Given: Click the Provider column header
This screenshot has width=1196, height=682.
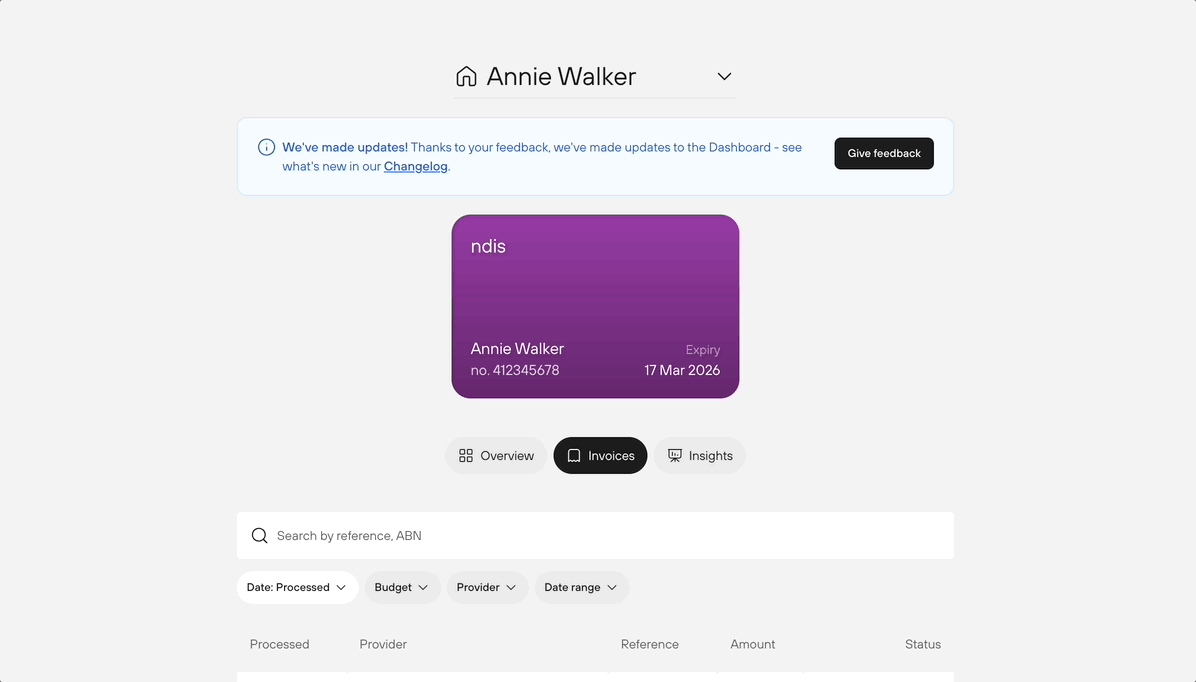Looking at the screenshot, I should [383, 644].
